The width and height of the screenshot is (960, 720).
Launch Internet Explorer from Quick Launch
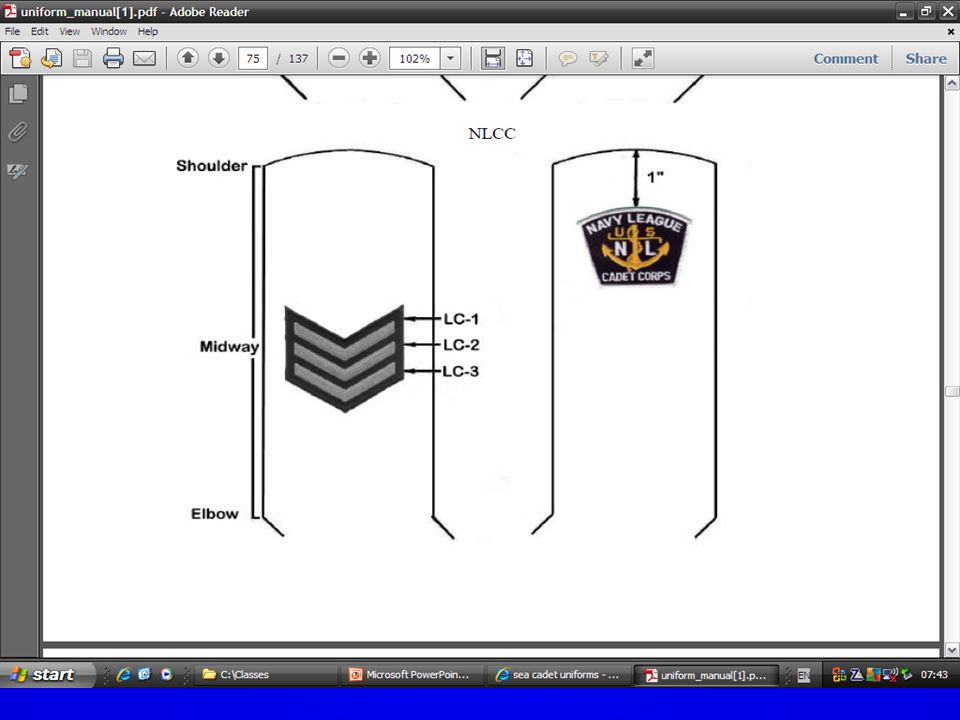pos(124,674)
